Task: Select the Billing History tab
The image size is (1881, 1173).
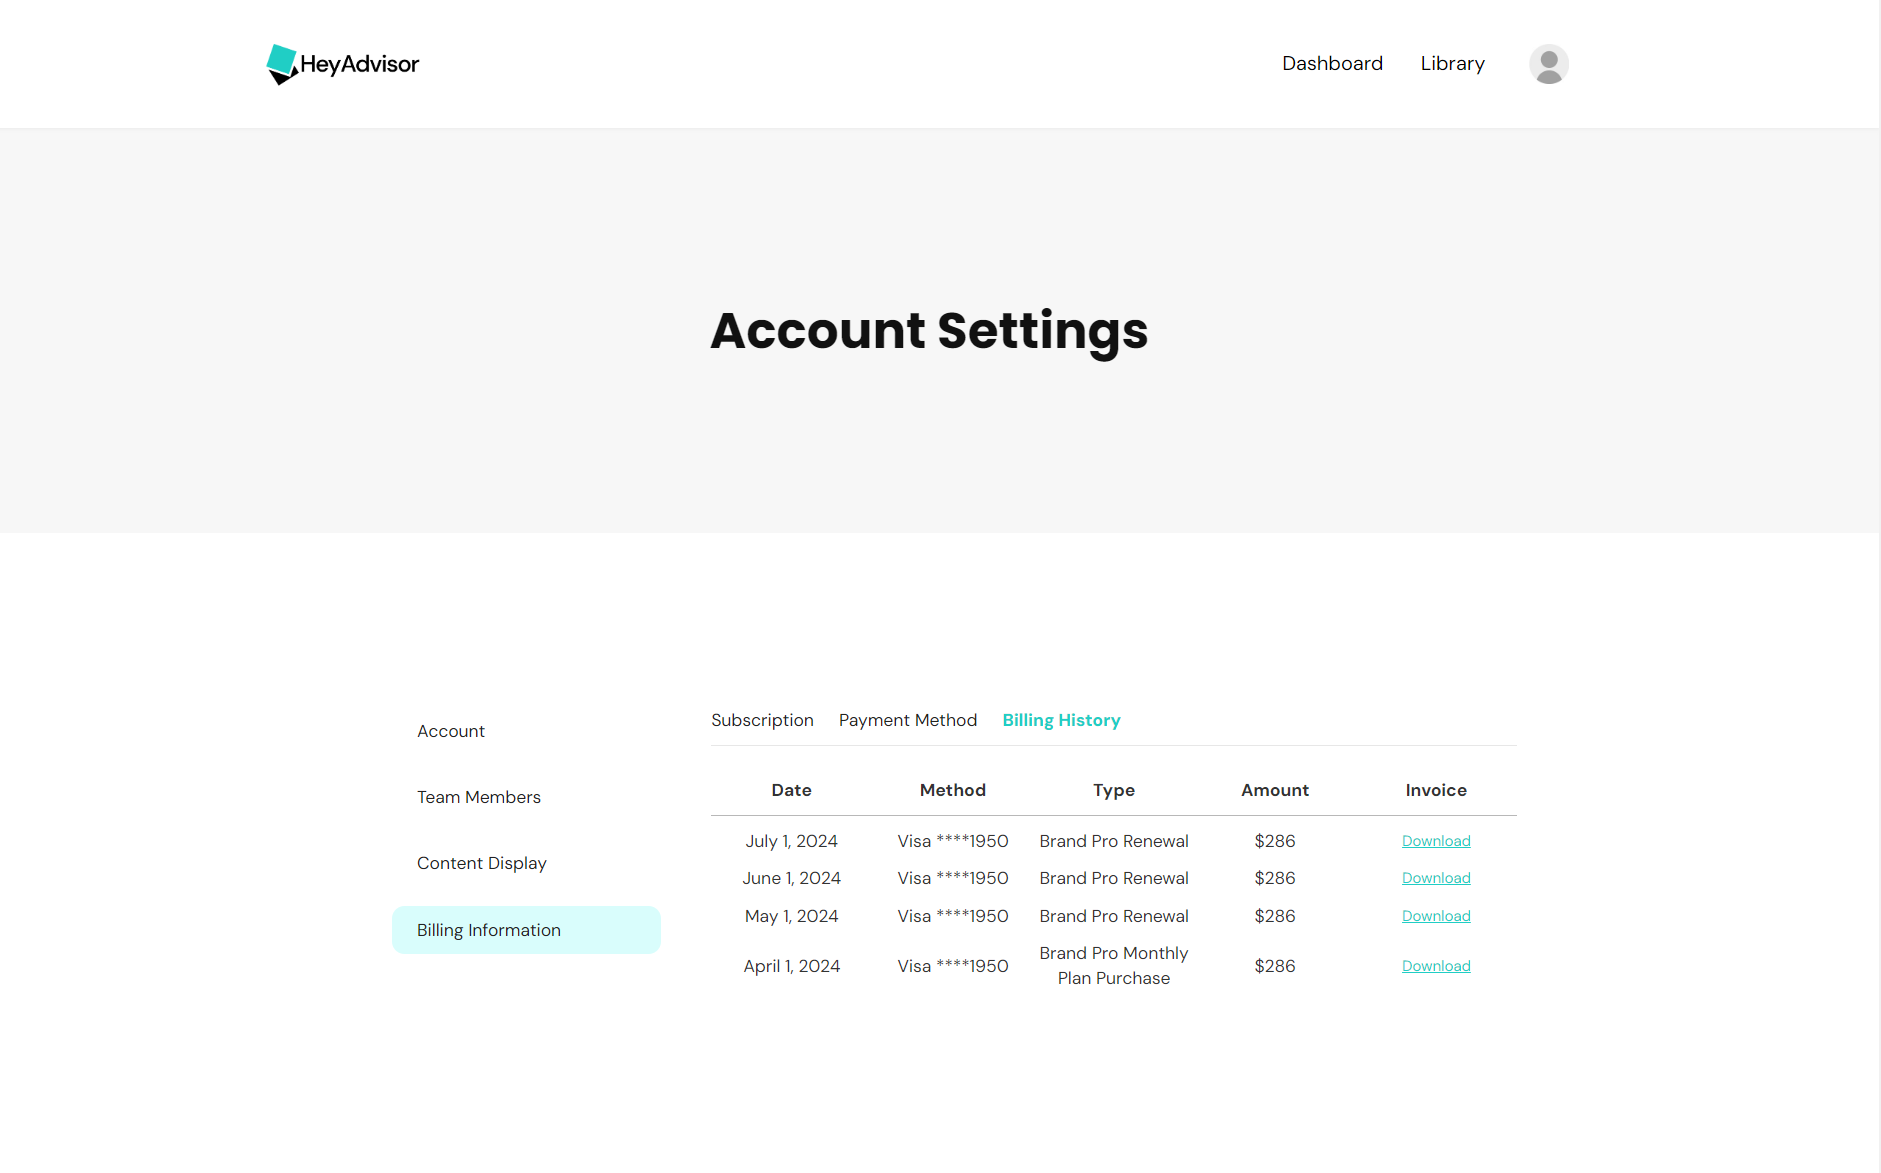Action: [x=1061, y=720]
